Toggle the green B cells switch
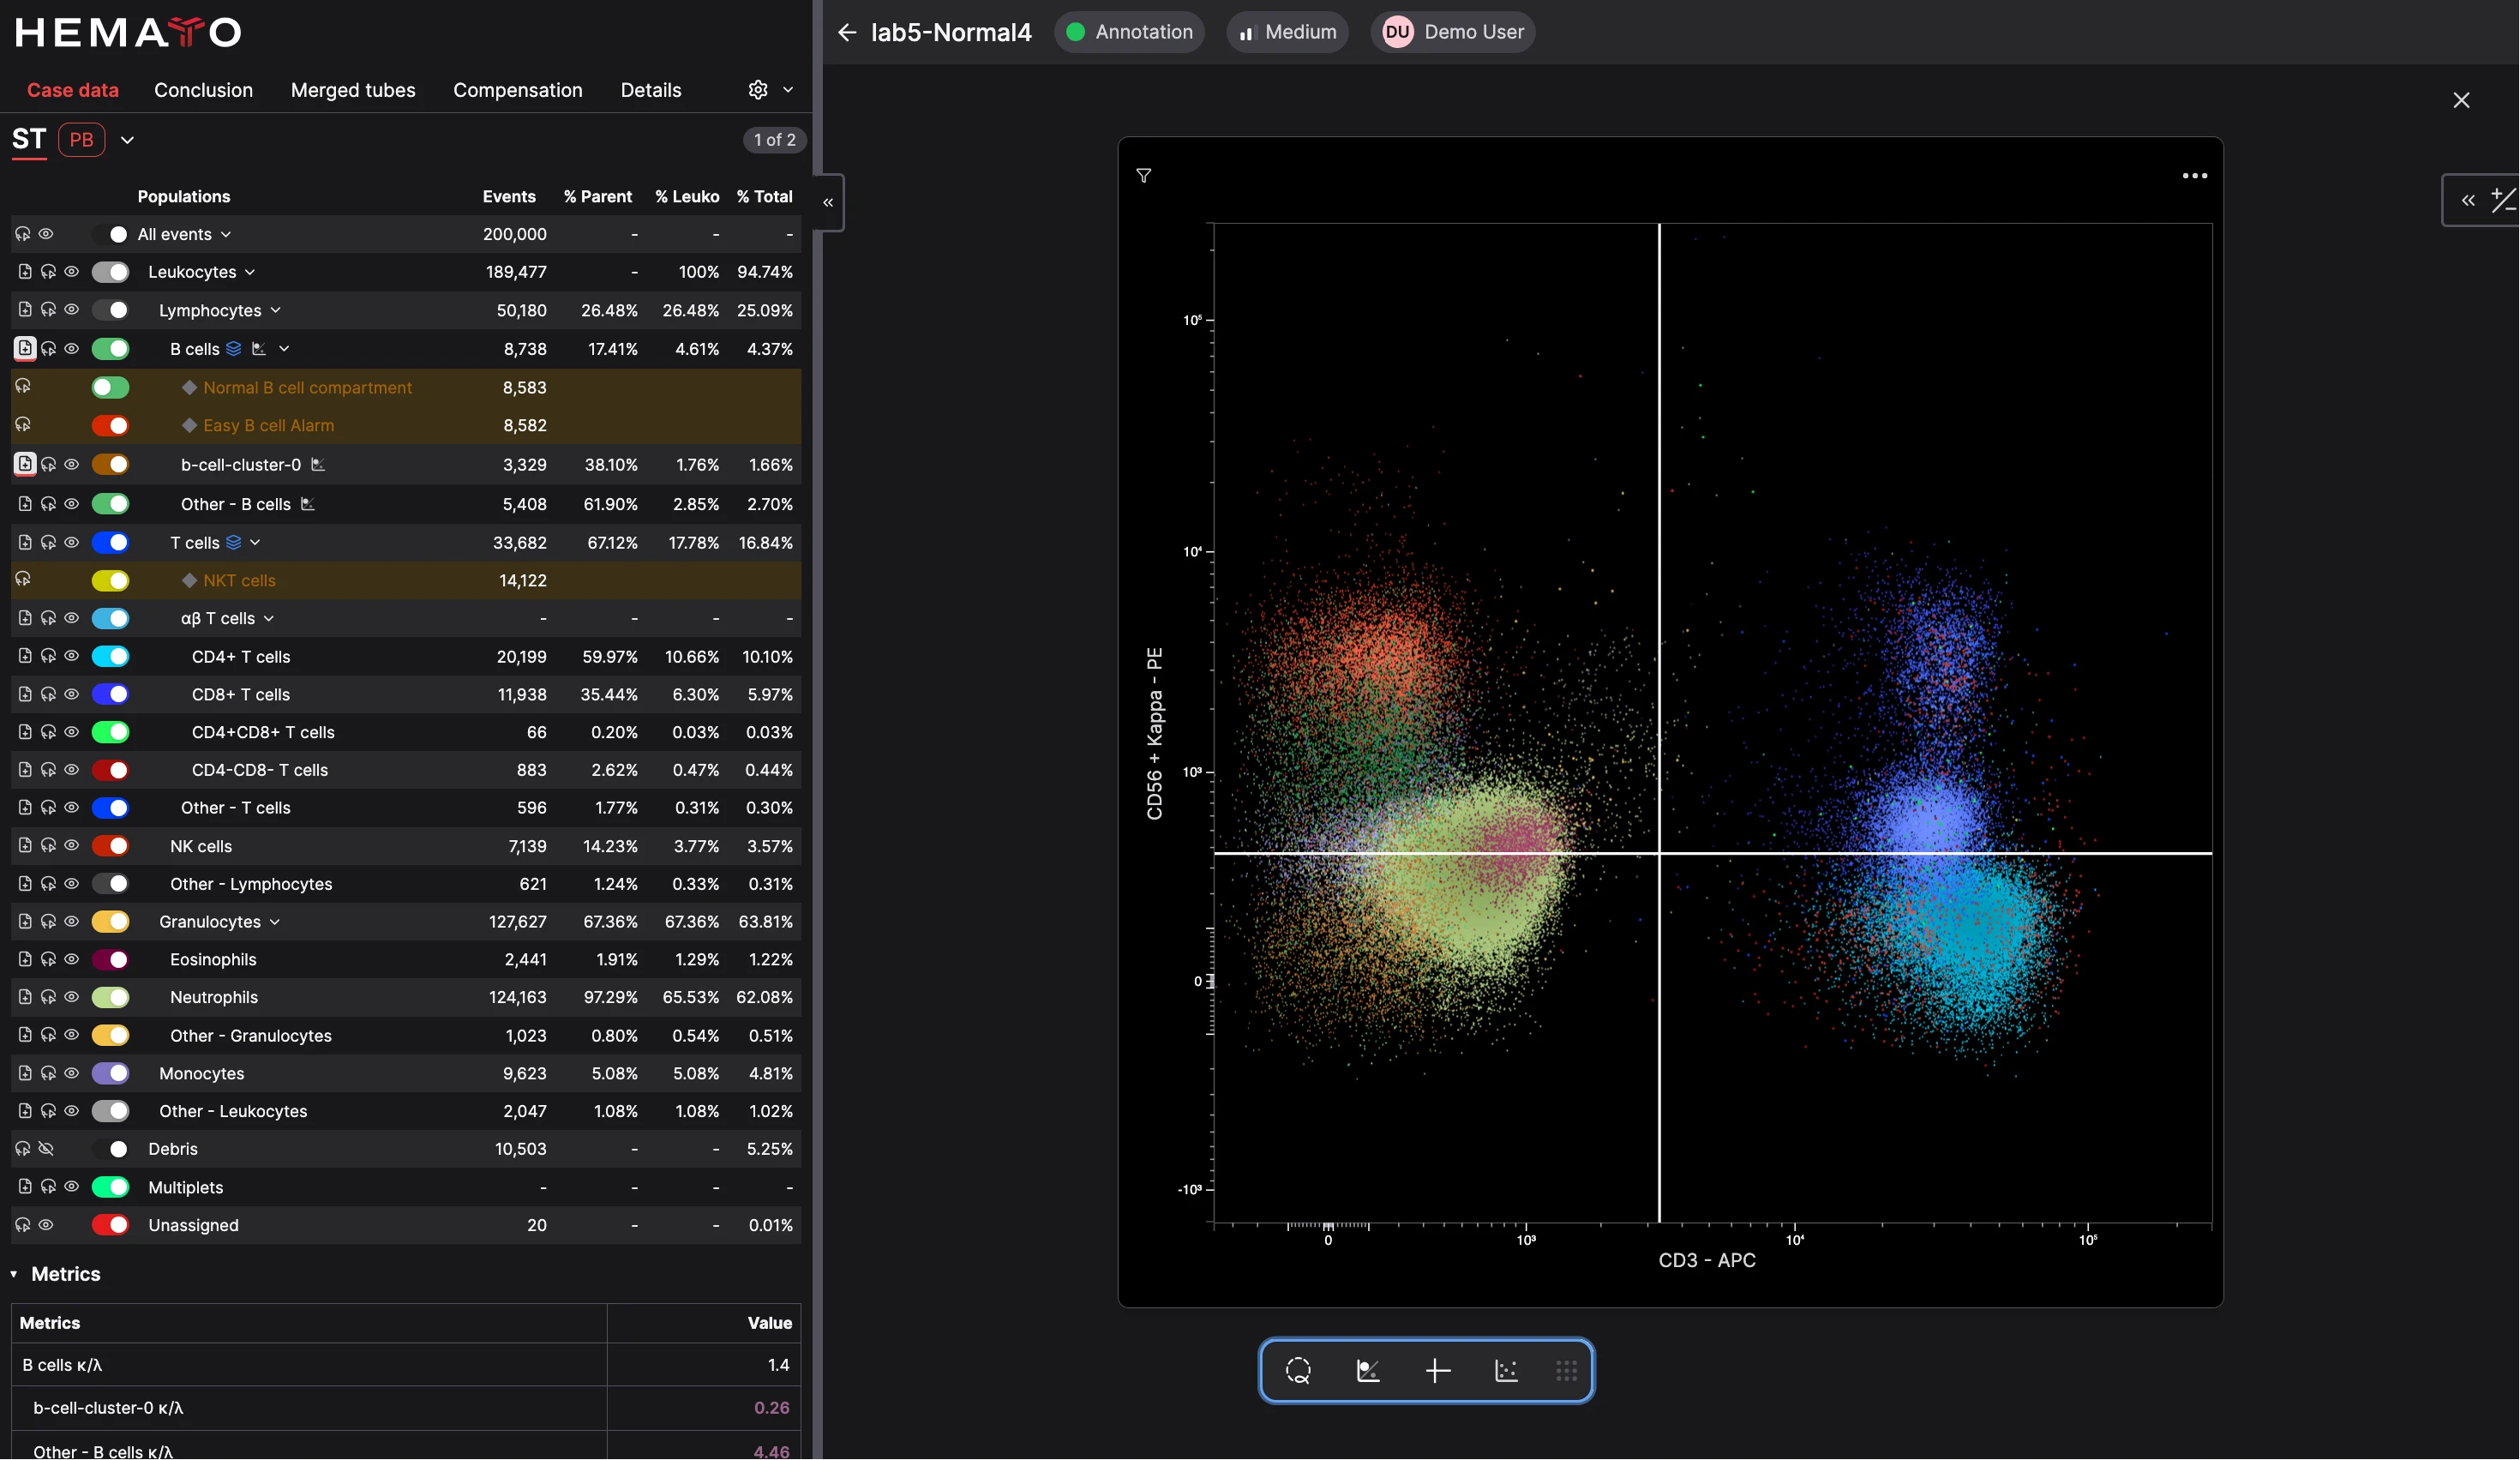2520x1460 pixels. (x=110, y=349)
